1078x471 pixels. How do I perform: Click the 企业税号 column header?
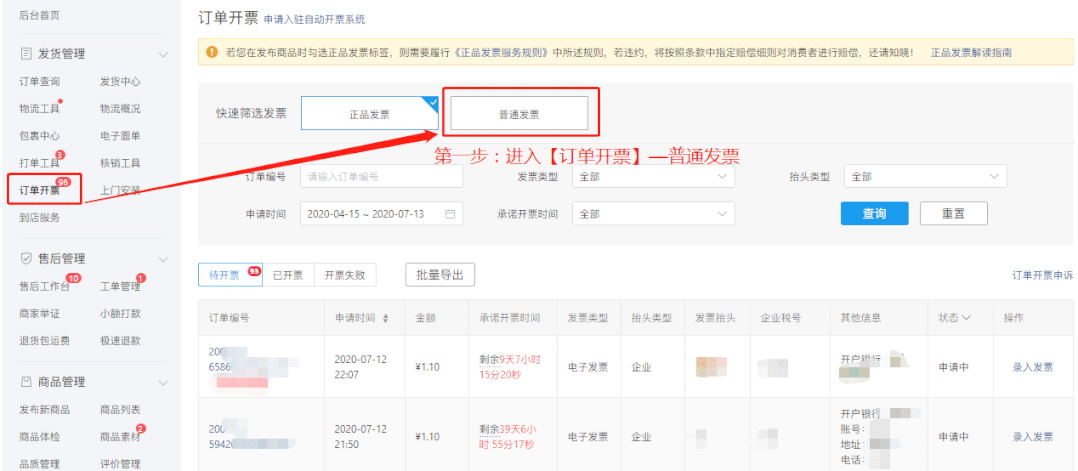[780, 318]
